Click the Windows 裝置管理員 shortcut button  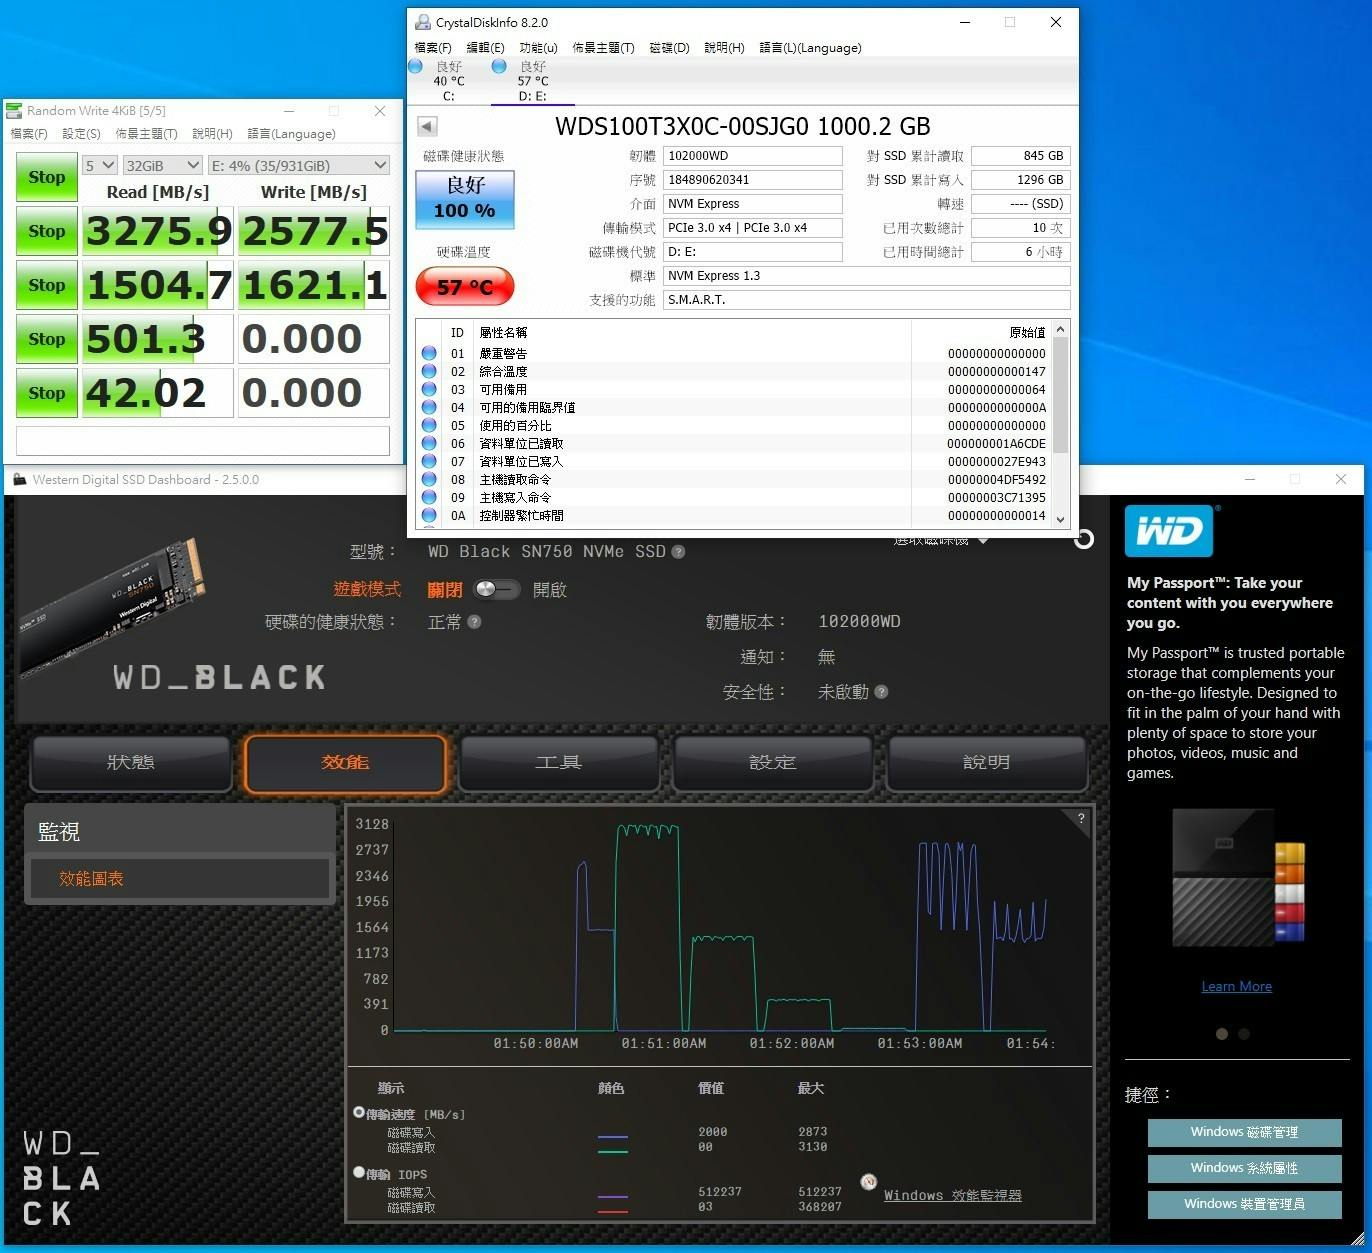tap(1245, 1204)
